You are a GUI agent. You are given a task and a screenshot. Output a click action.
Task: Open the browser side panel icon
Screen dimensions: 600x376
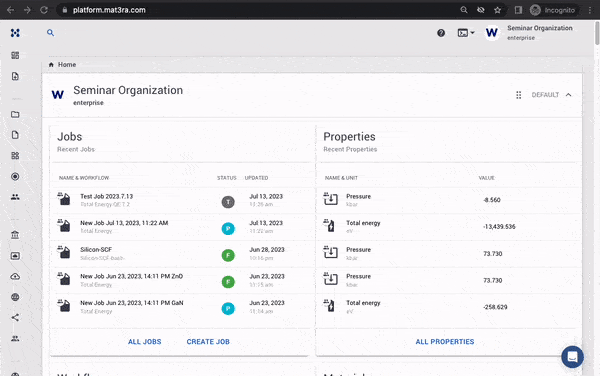click(x=518, y=10)
